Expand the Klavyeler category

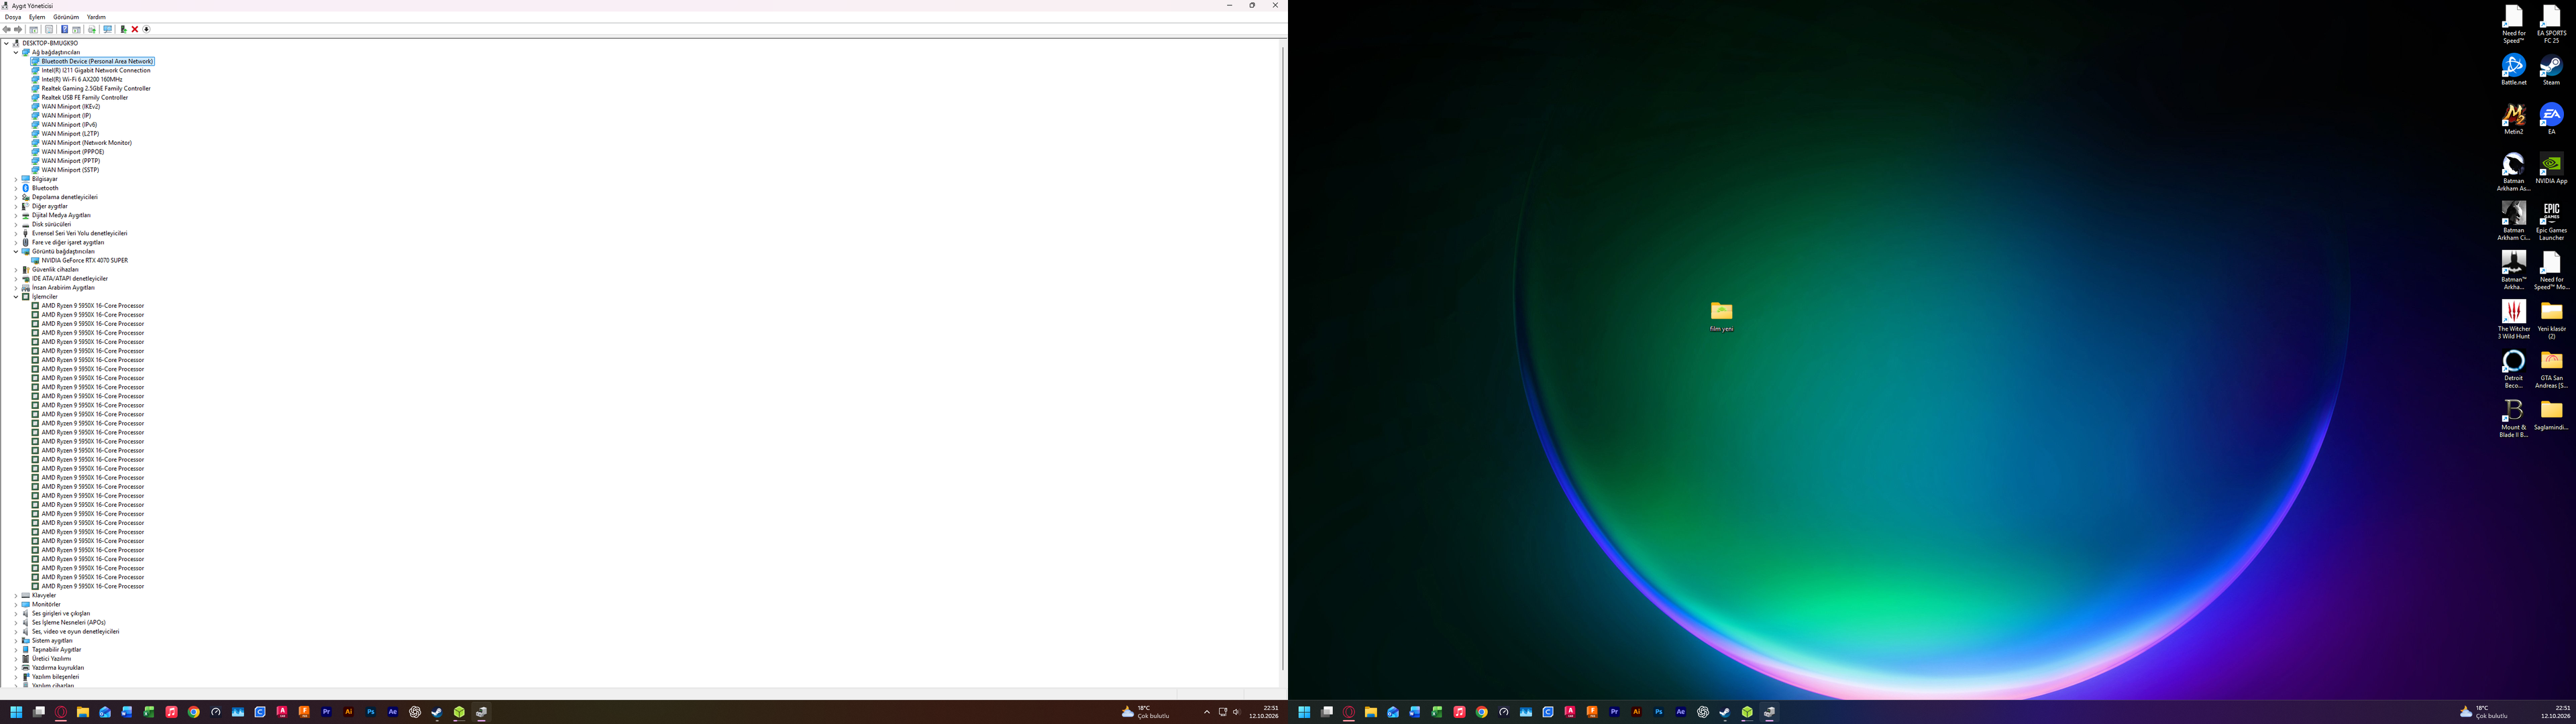tap(15, 595)
